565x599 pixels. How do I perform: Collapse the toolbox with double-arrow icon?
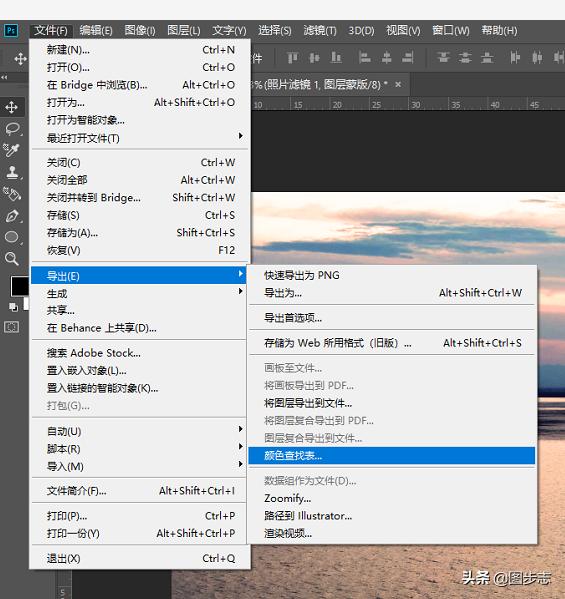coord(4,77)
